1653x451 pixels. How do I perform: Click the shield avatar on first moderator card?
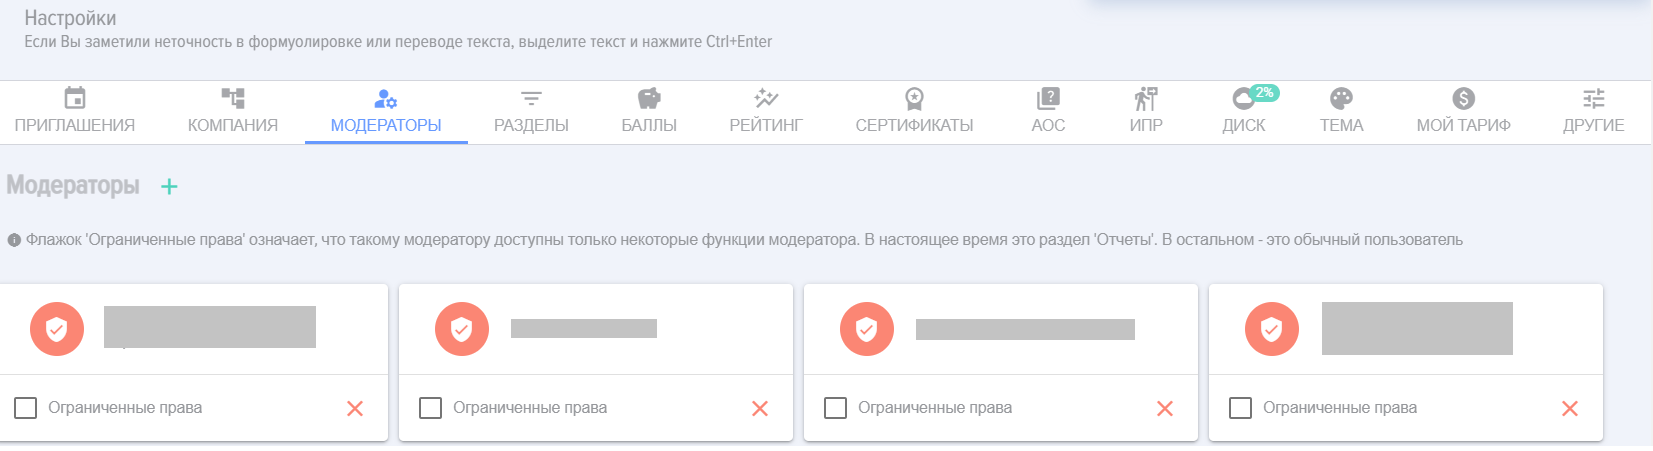coord(57,329)
